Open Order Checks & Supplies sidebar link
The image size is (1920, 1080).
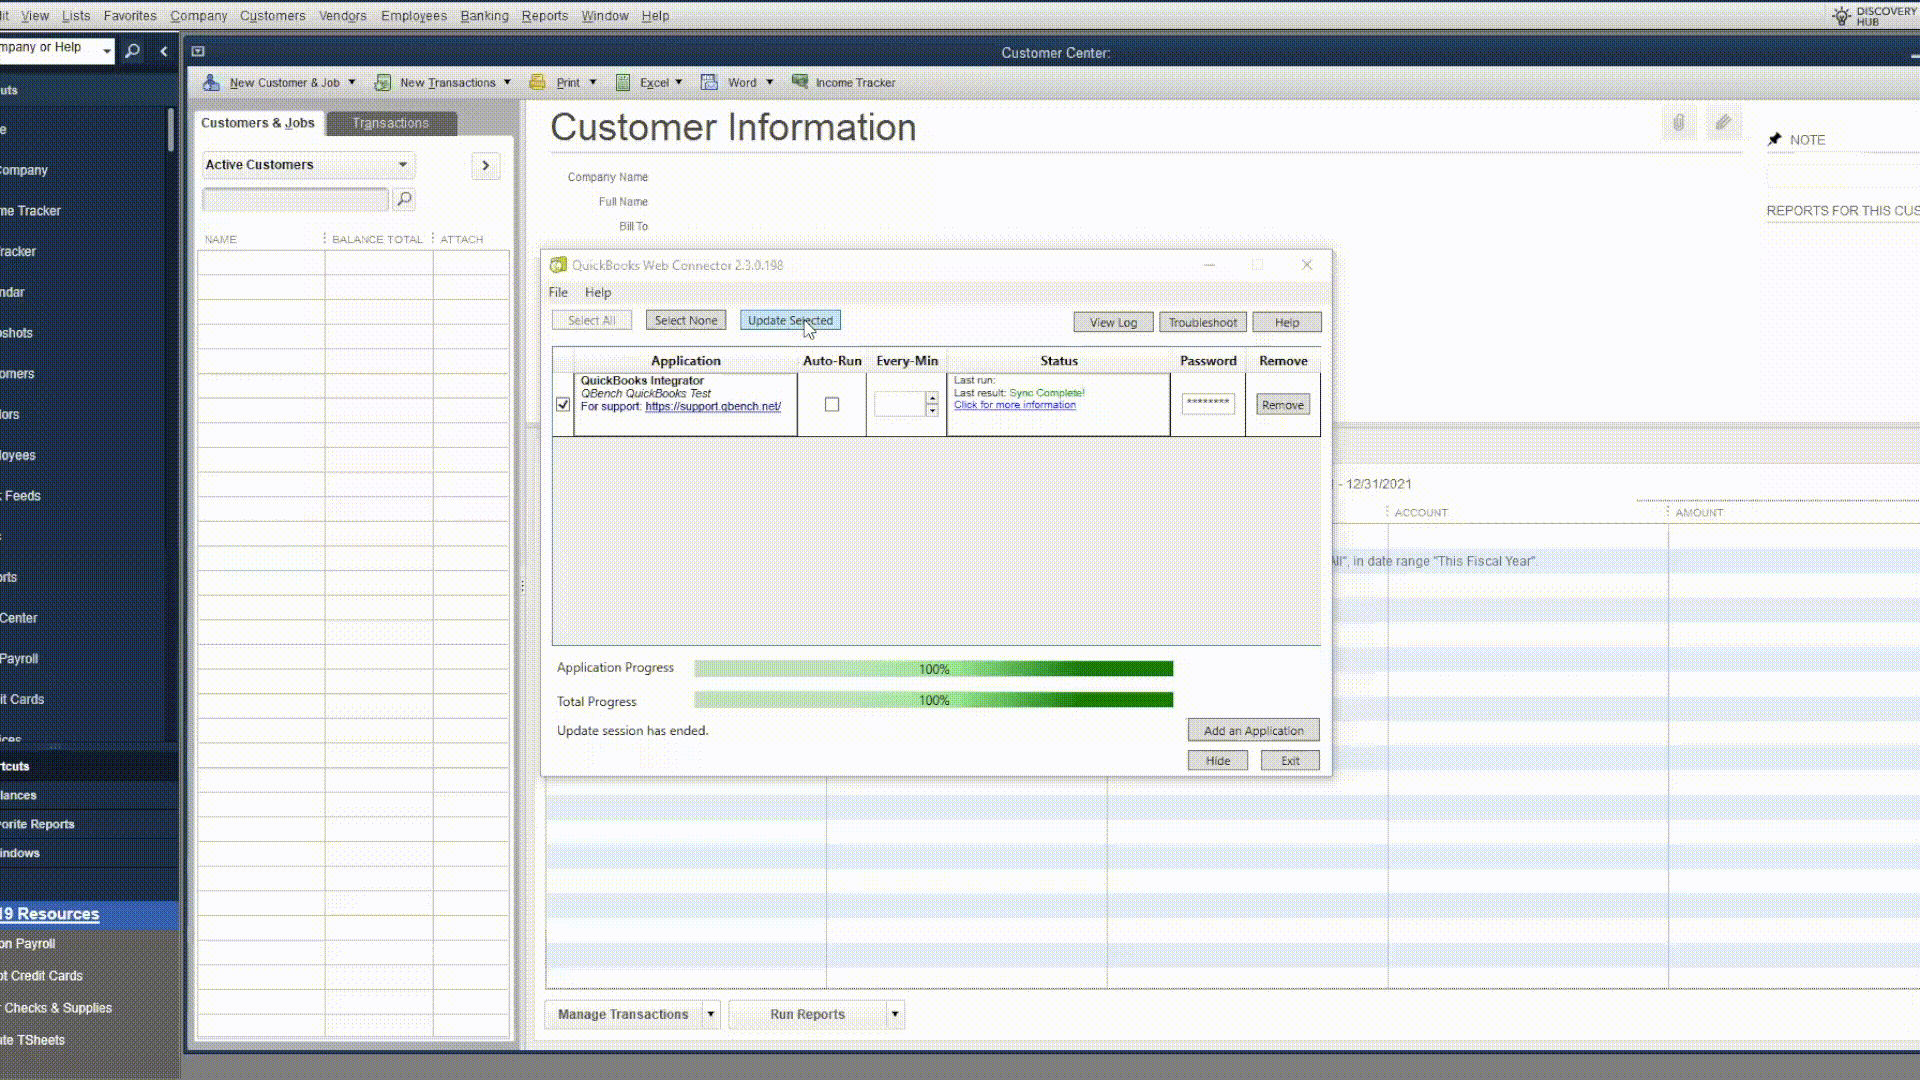point(57,1008)
